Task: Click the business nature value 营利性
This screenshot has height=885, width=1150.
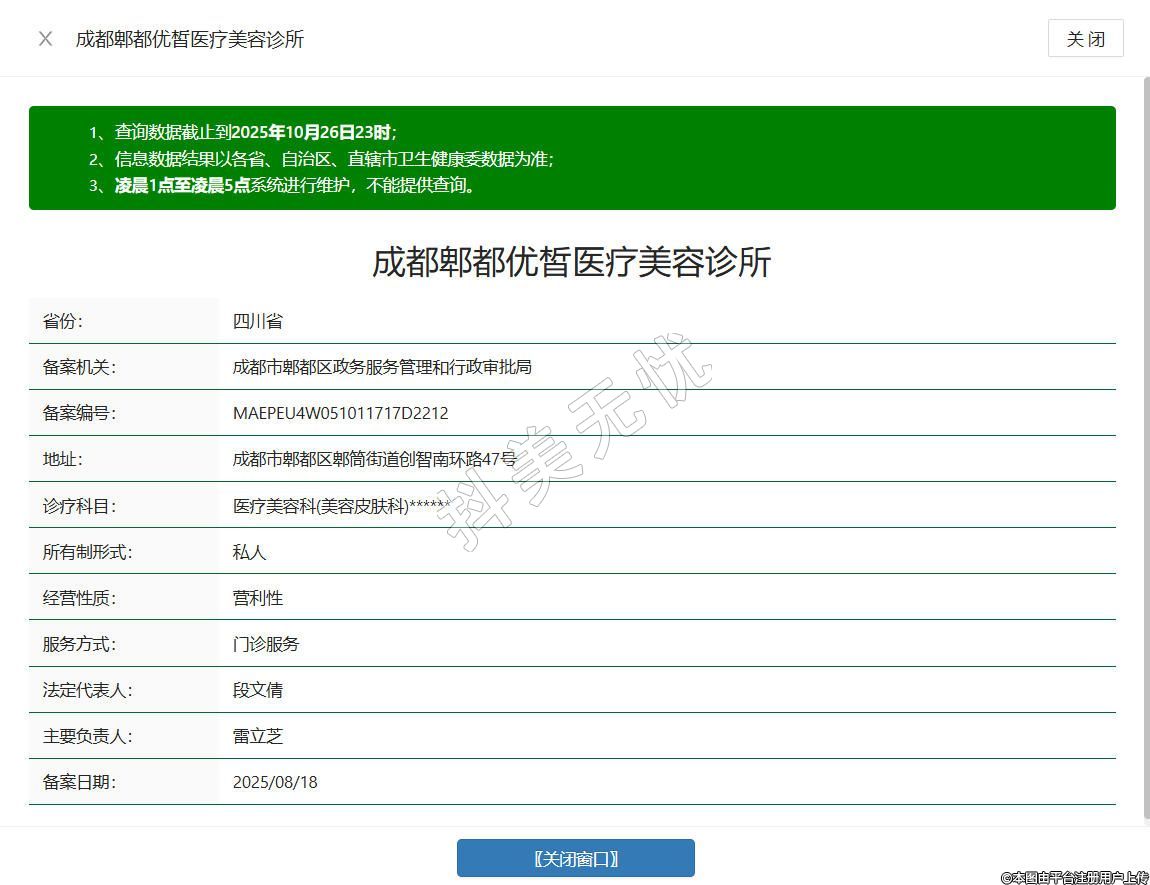Action: (258, 598)
